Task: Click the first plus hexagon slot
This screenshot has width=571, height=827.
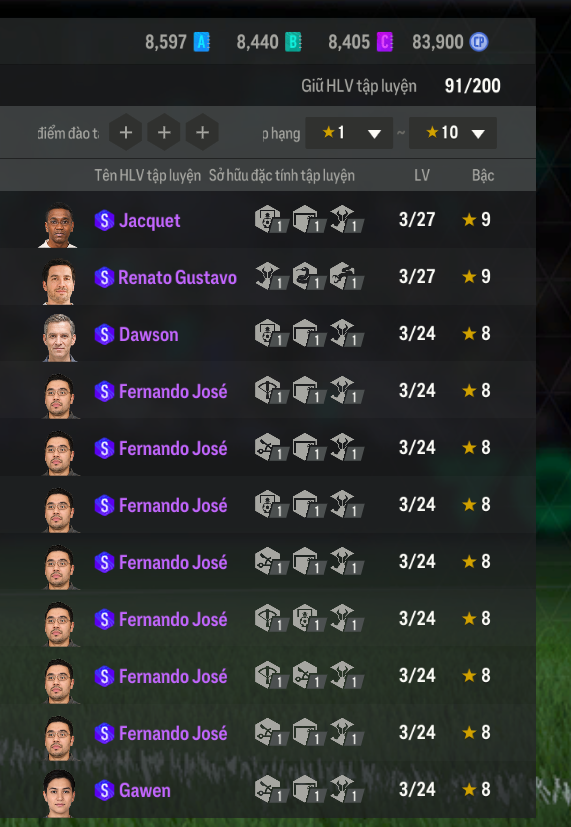Action: click(x=125, y=132)
